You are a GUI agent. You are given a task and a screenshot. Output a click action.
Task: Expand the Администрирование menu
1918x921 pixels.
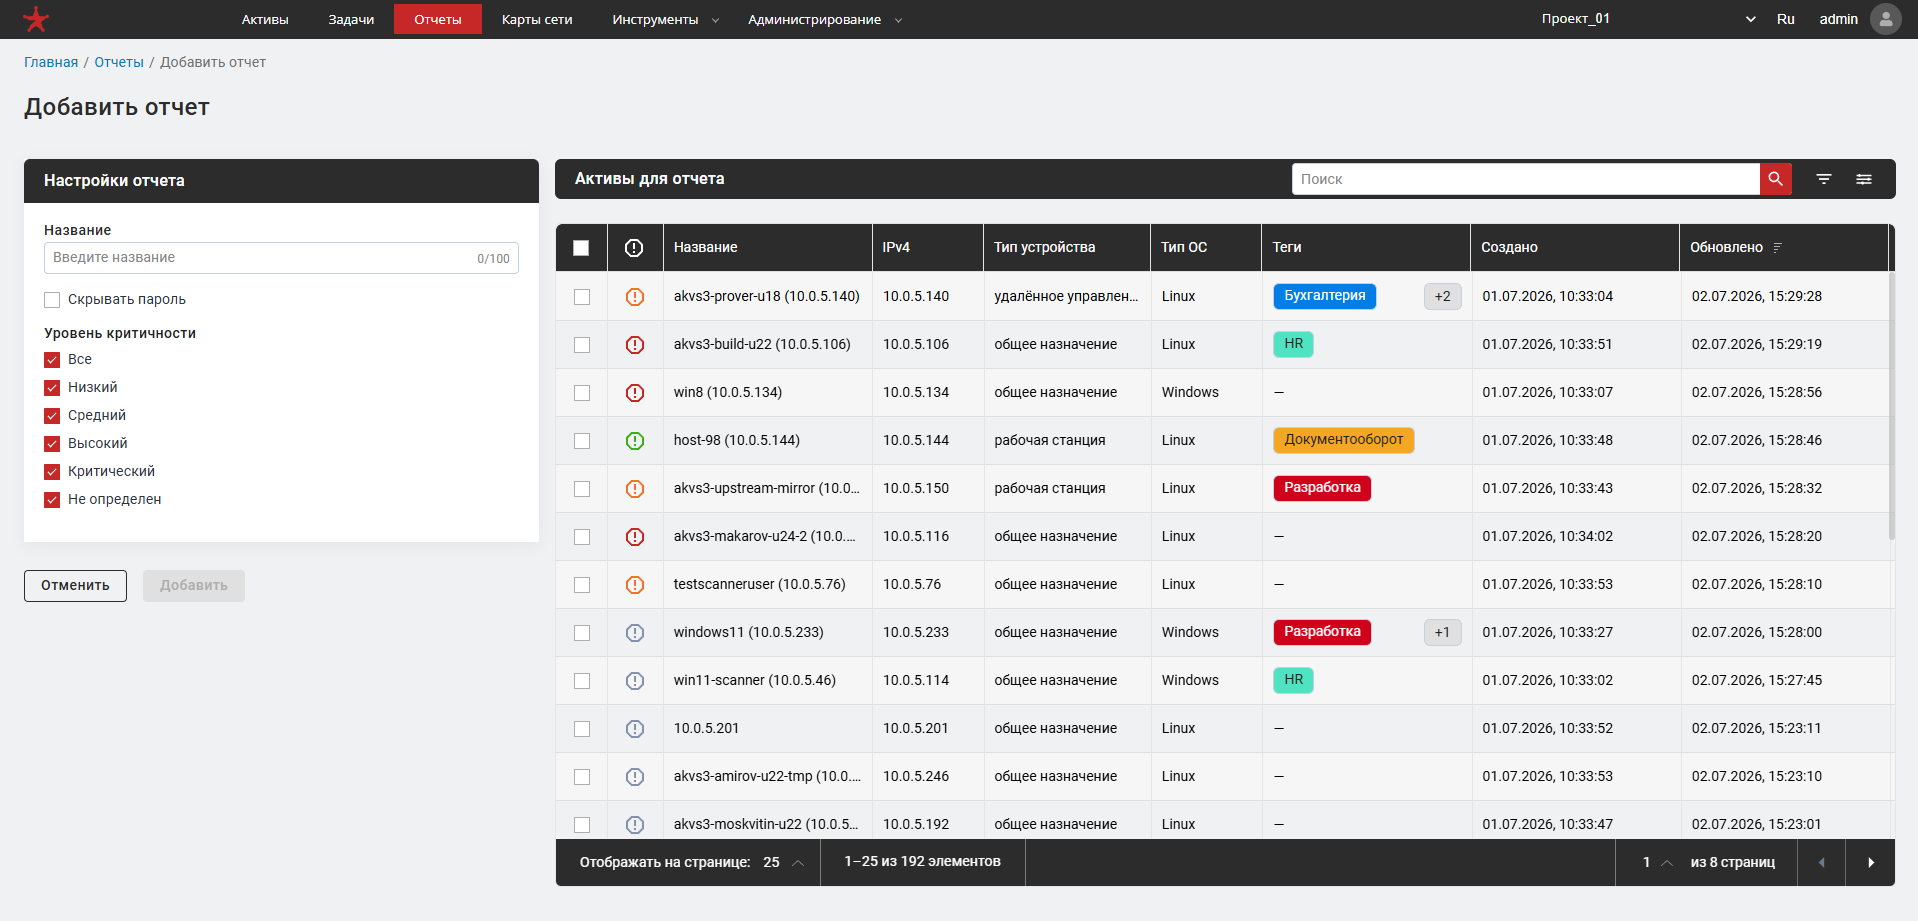825,20
